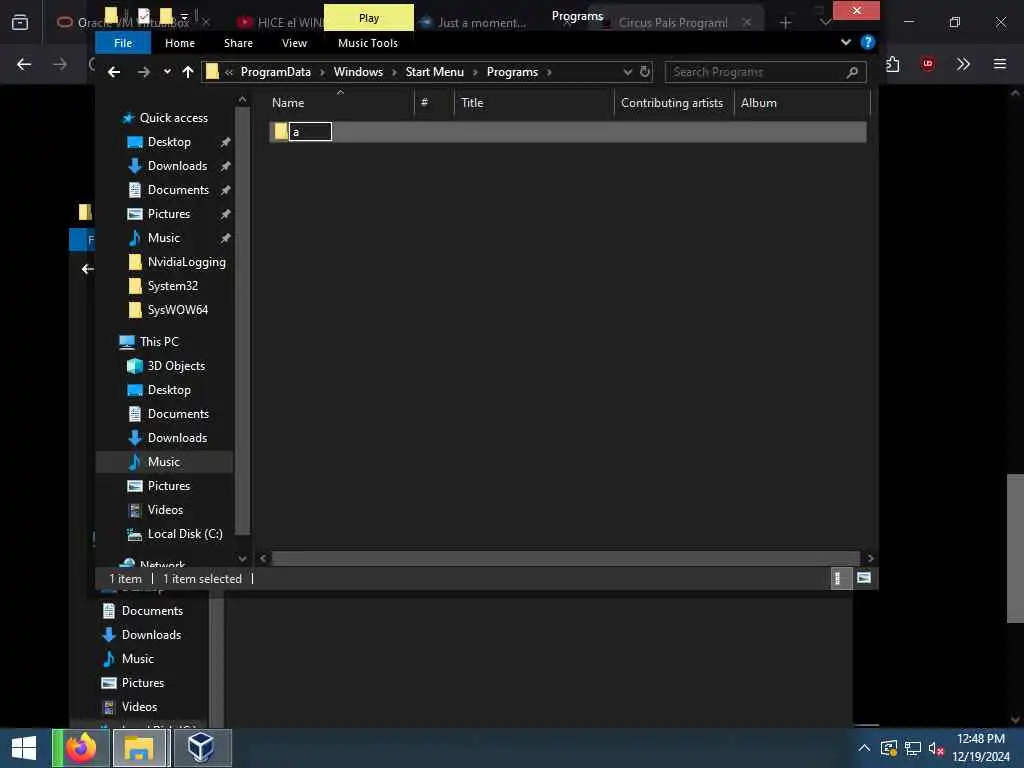Select the View ribbon tab

tap(294, 43)
